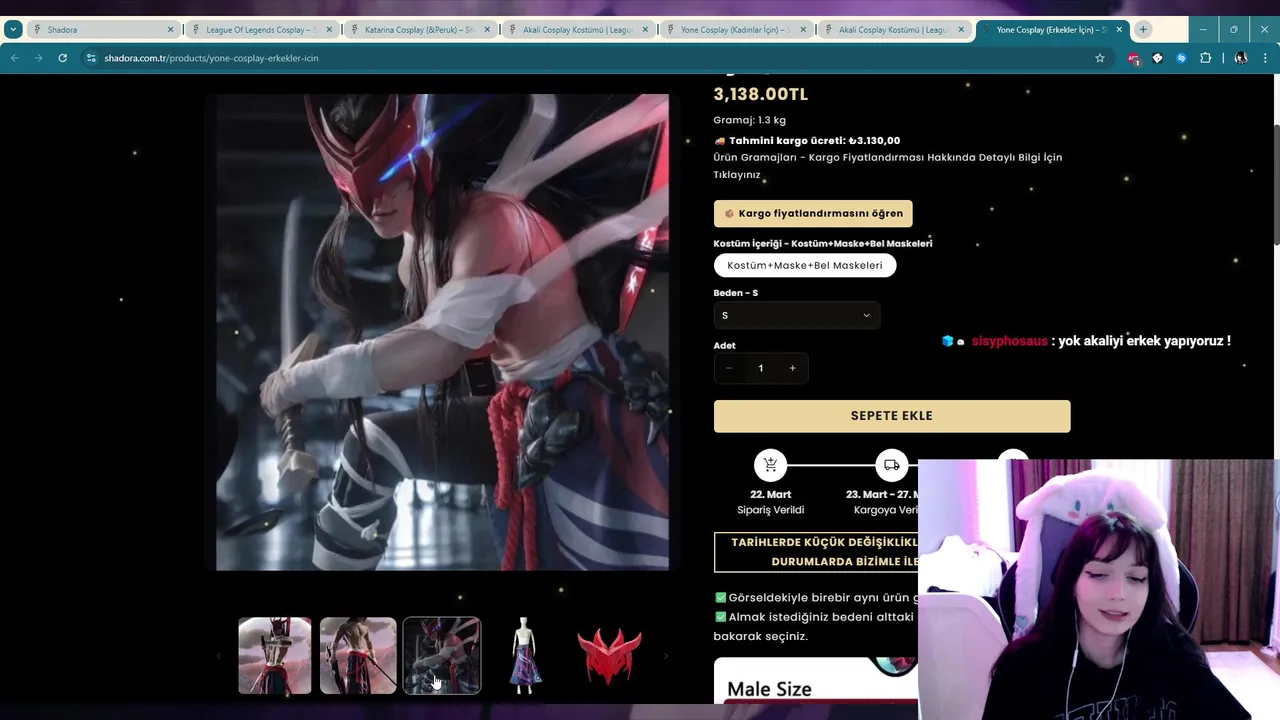Click the Gramaj: 1.3 kg text
The width and height of the screenshot is (1280, 720).
click(749, 120)
